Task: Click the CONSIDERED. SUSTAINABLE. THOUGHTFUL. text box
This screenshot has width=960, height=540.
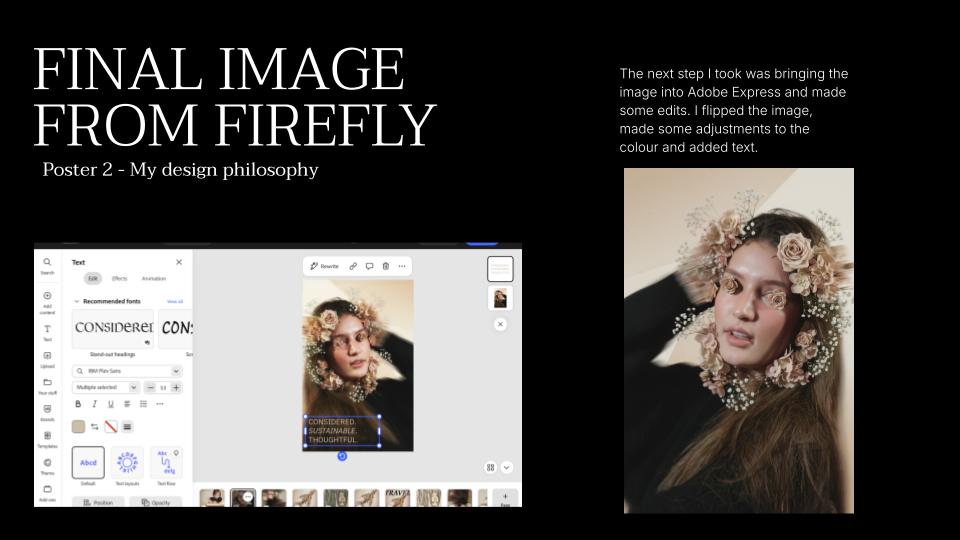Action: pos(342,431)
